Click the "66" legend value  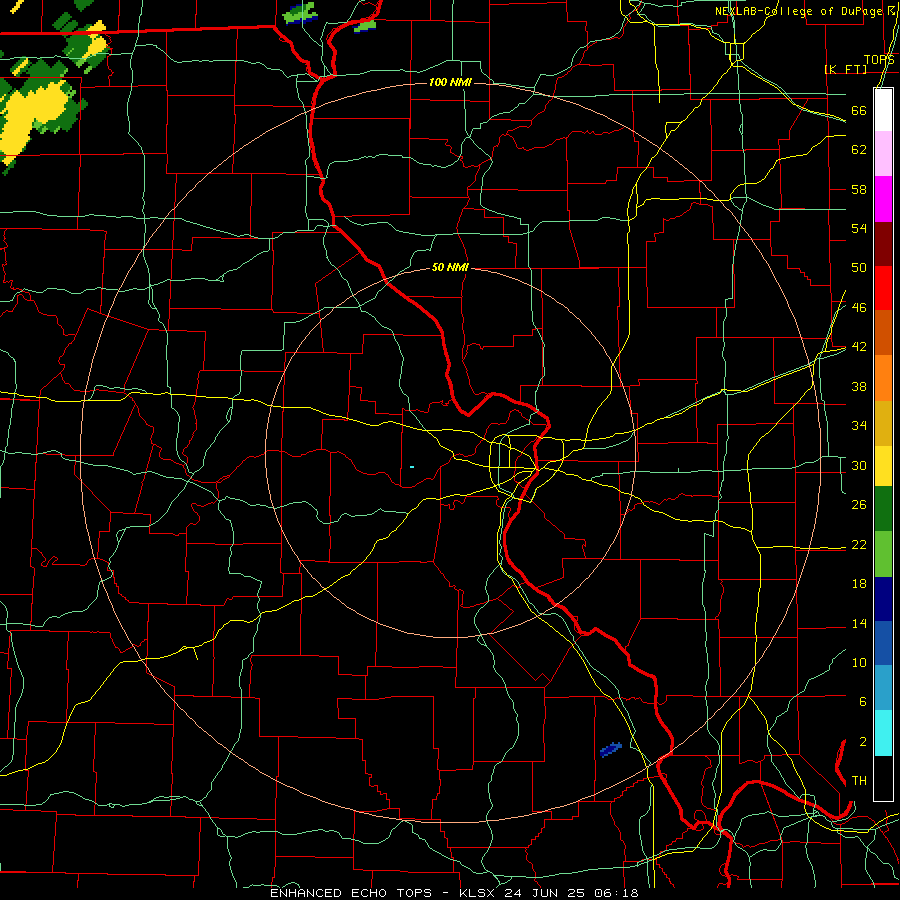pyautogui.click(x=859, y=110)
